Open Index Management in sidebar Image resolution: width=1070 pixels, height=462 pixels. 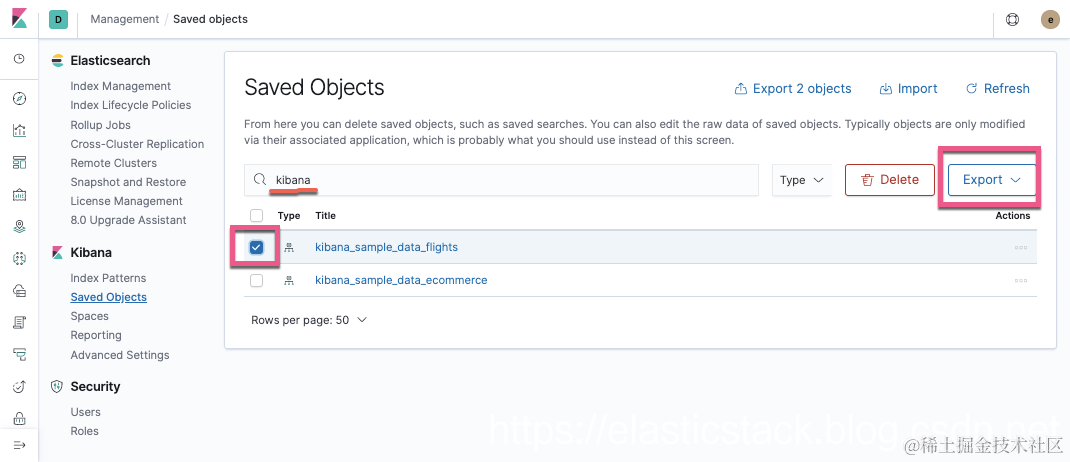(121, 86)
